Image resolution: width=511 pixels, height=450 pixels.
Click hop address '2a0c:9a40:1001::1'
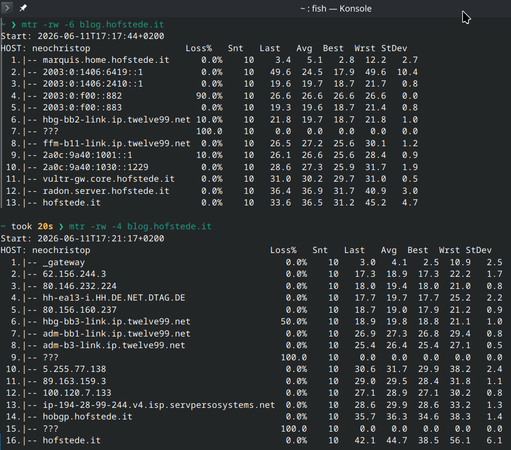(x=87, y=155)
